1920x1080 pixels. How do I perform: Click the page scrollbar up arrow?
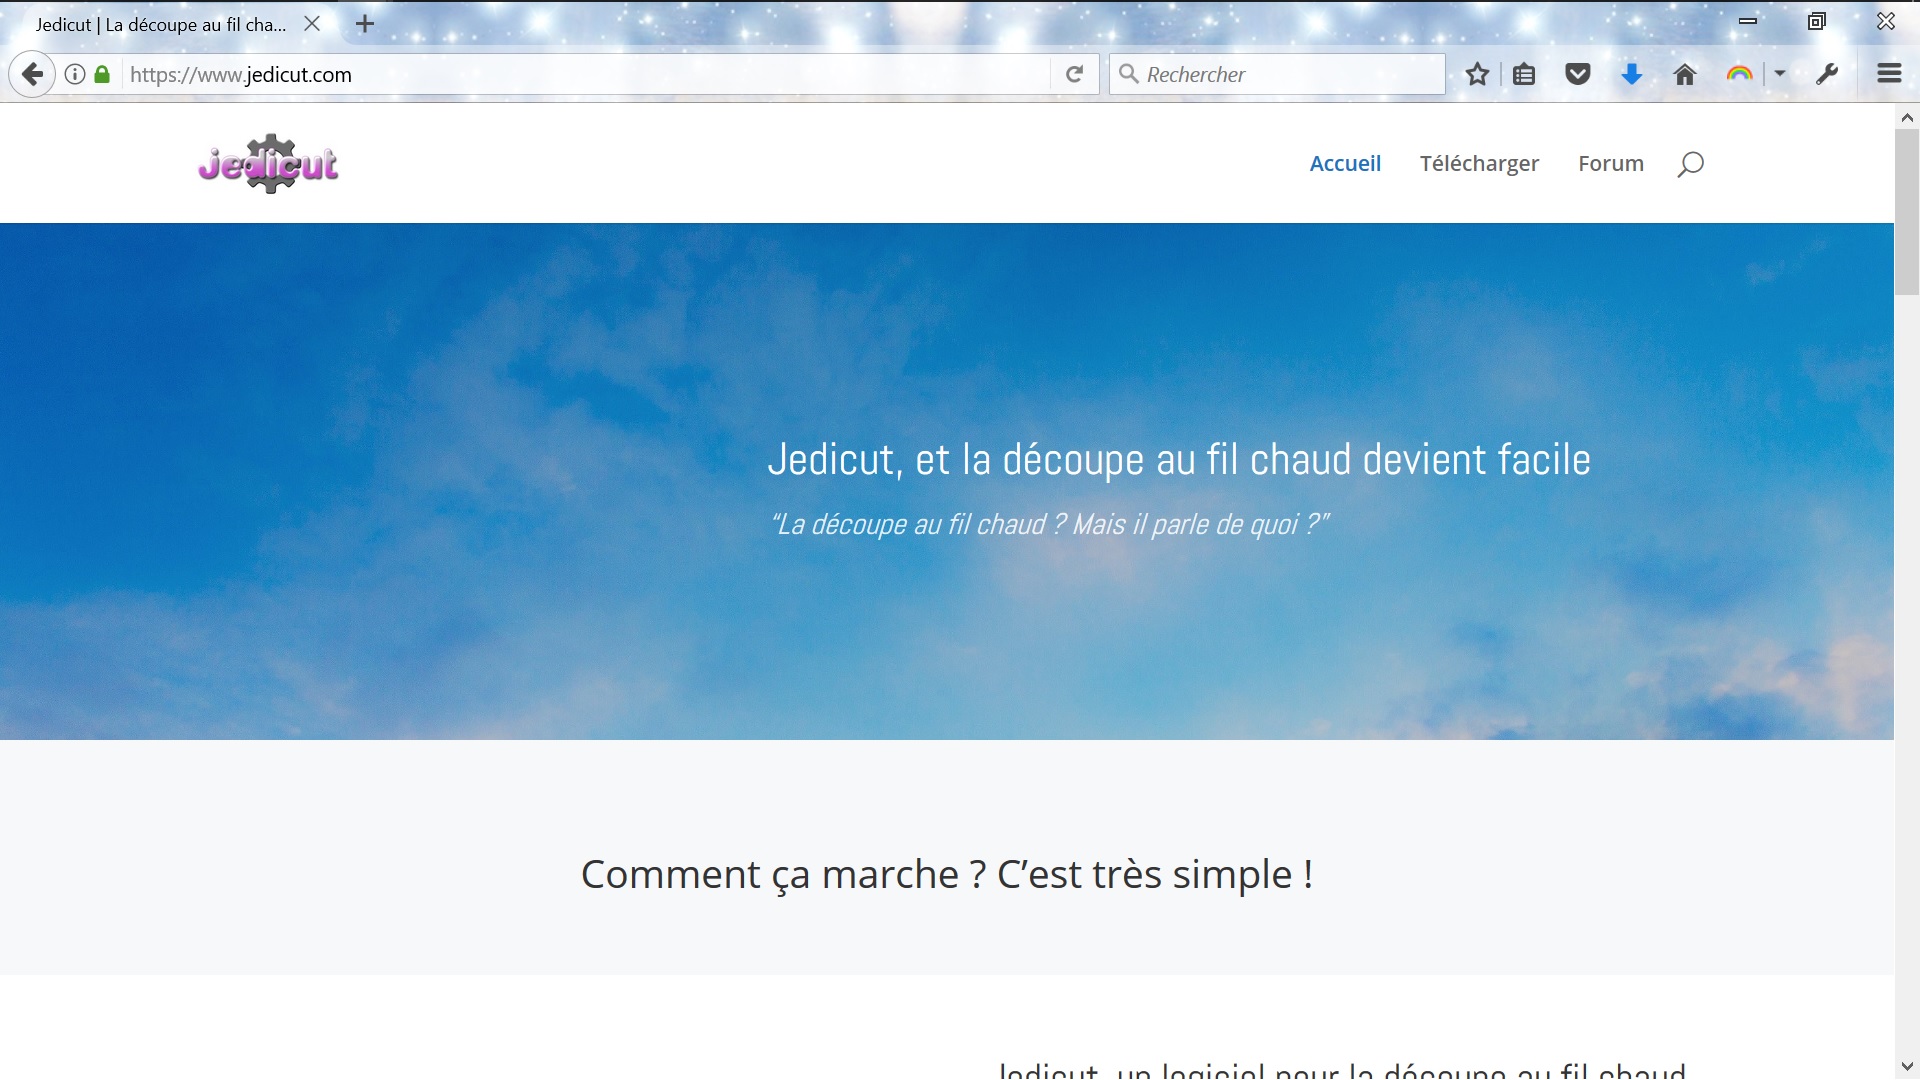1907,117
